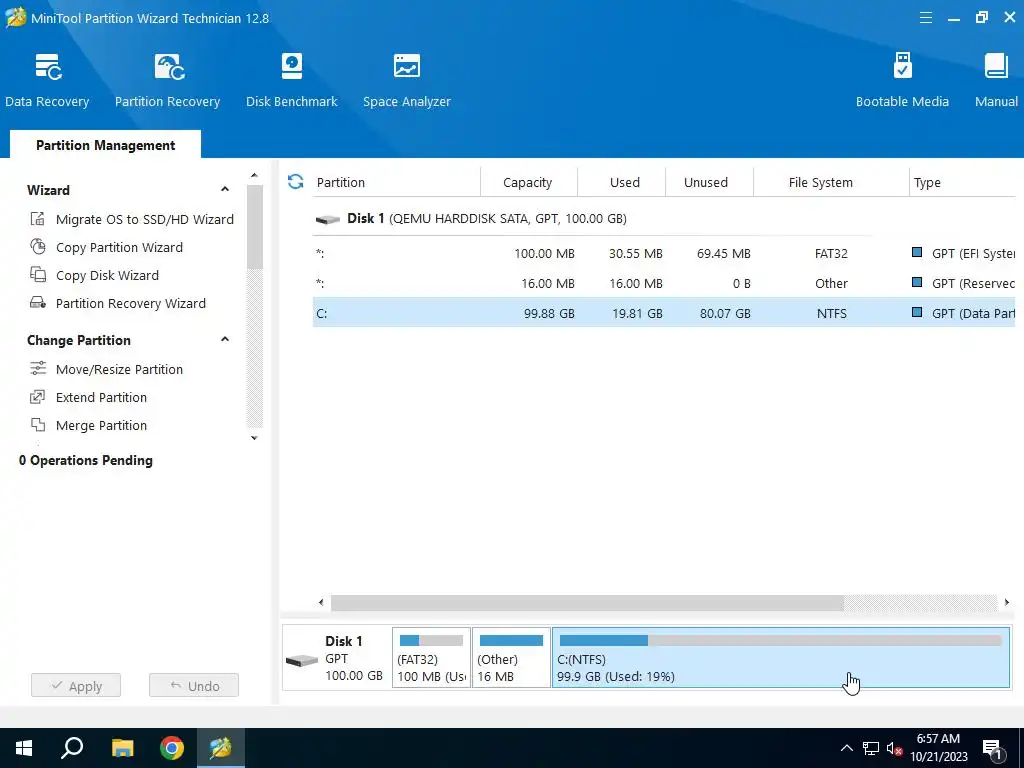
Task: Open the Manual book icon
Action: [996, 67]
